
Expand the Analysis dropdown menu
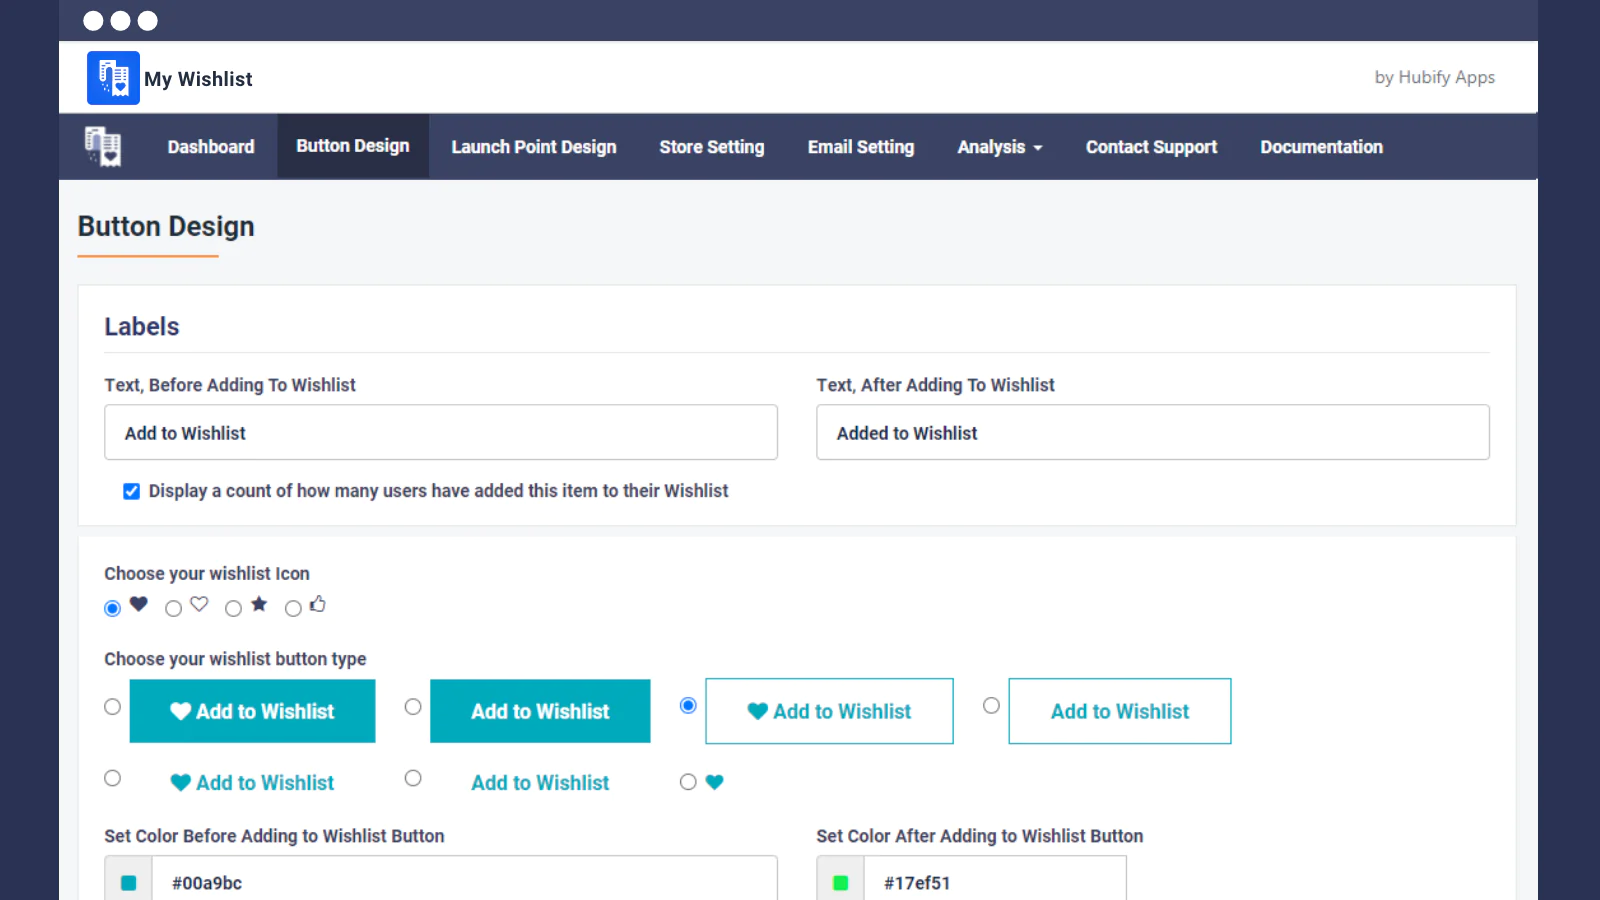999,147
